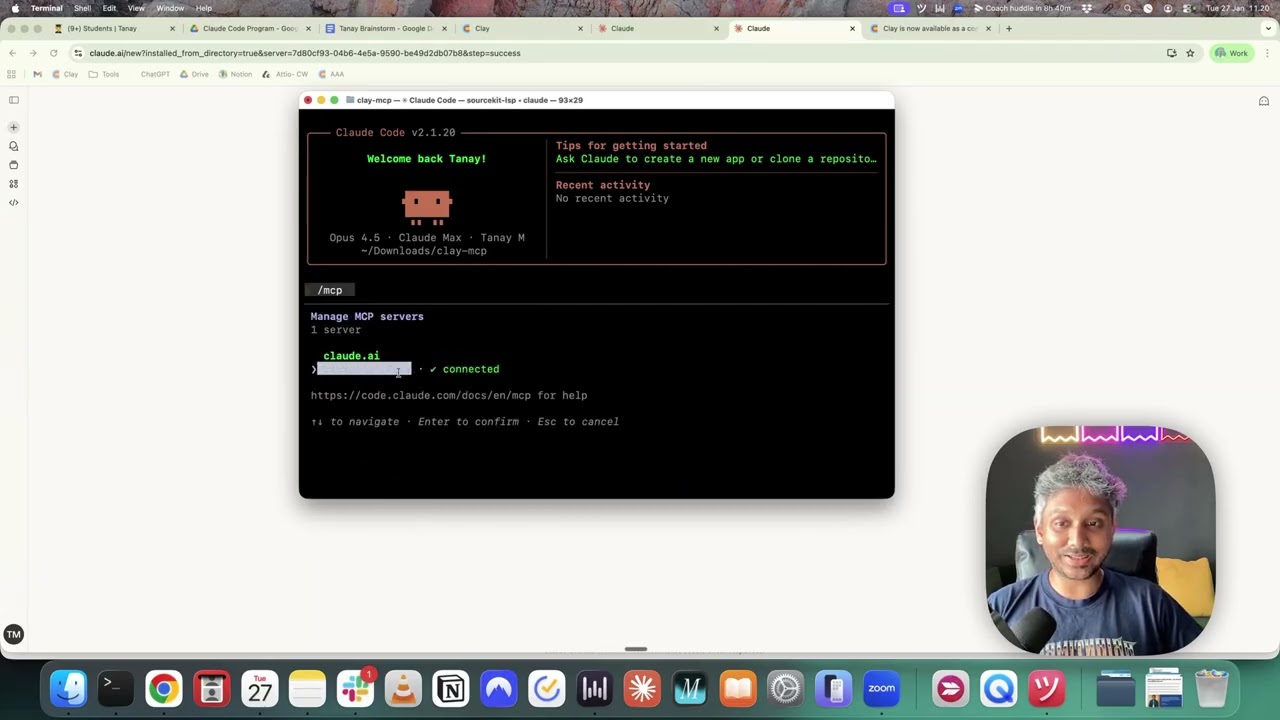1280x720 pixels.
Task: Open the AAA bookmark
Action: (x=331, y=74)
